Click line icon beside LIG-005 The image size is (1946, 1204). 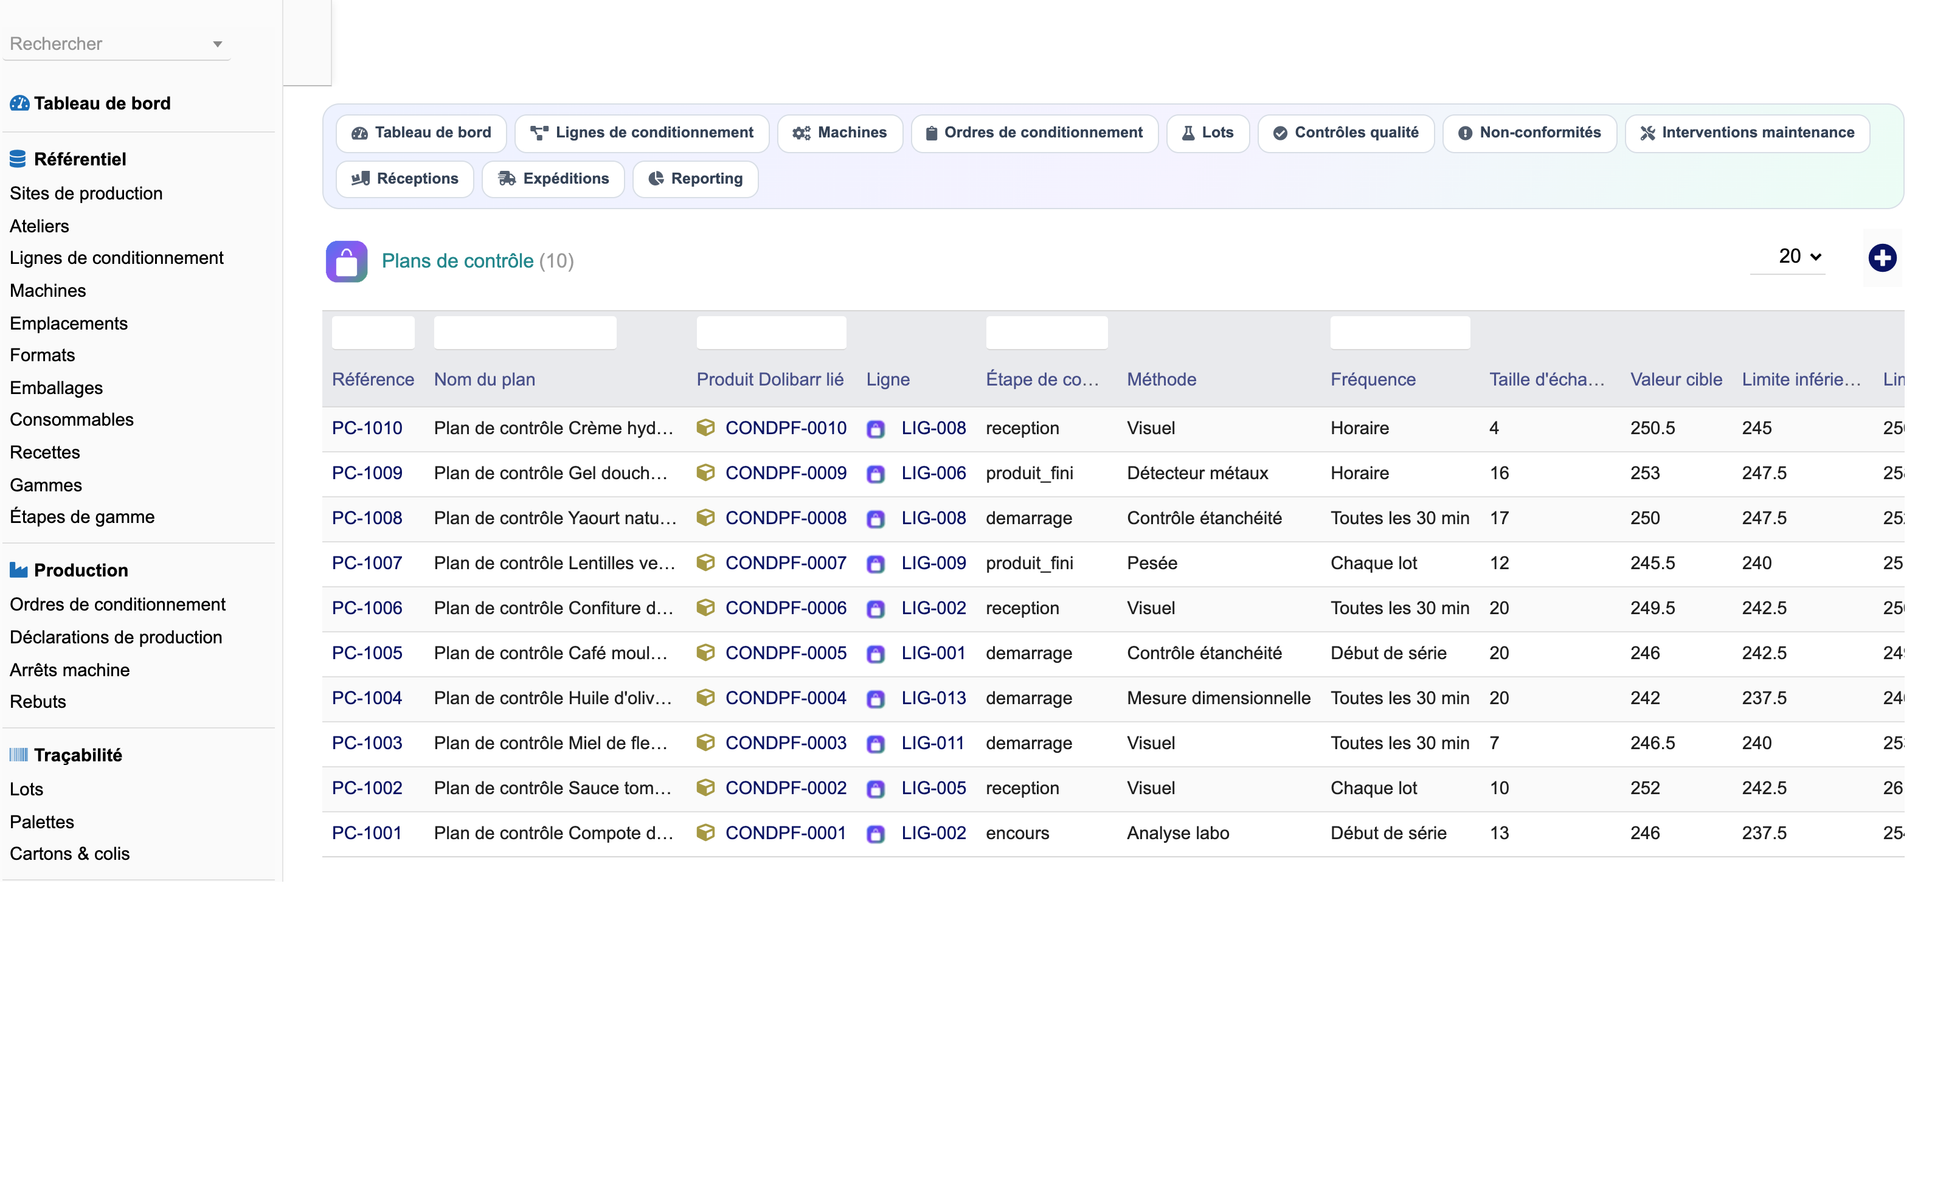pos(876,789)
